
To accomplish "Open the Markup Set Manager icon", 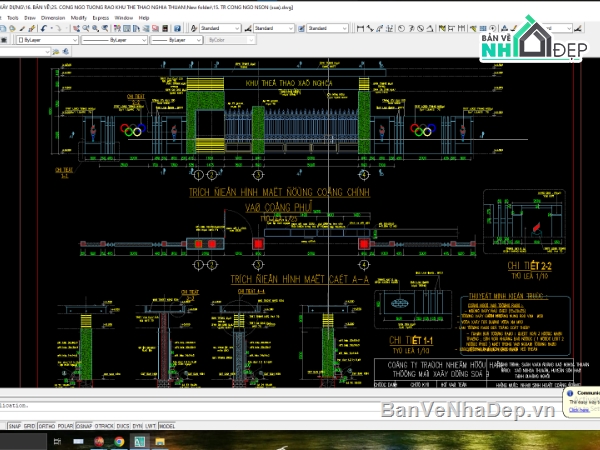I will coord(155,28).
